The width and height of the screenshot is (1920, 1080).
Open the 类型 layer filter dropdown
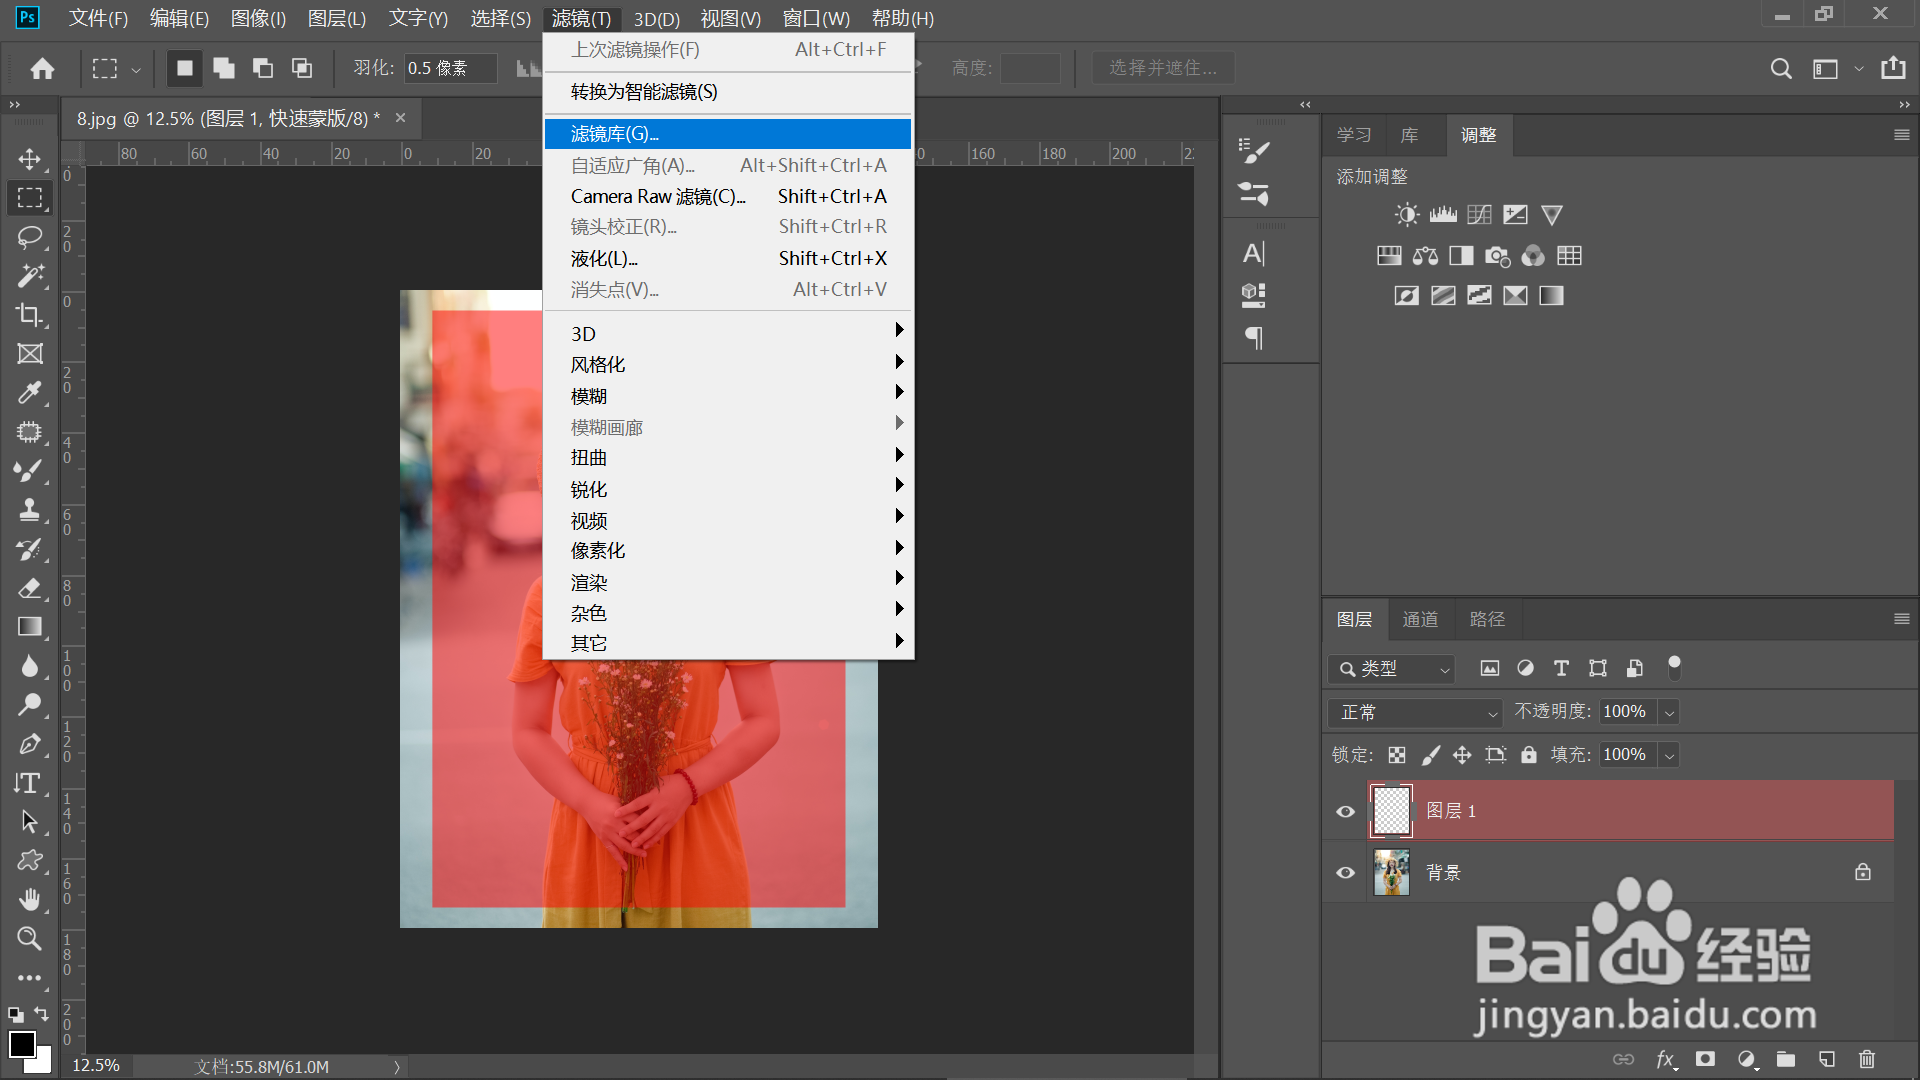1392,669
